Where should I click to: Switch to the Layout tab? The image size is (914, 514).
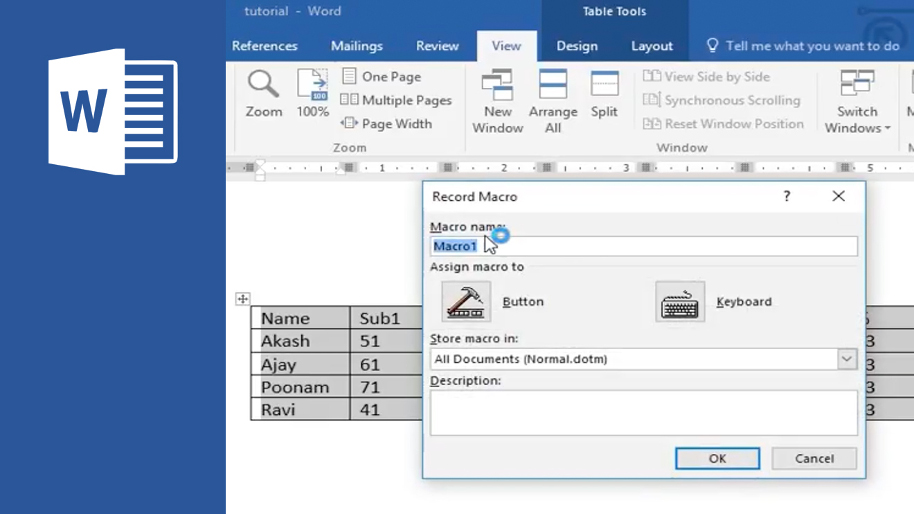tap(652, 46)
